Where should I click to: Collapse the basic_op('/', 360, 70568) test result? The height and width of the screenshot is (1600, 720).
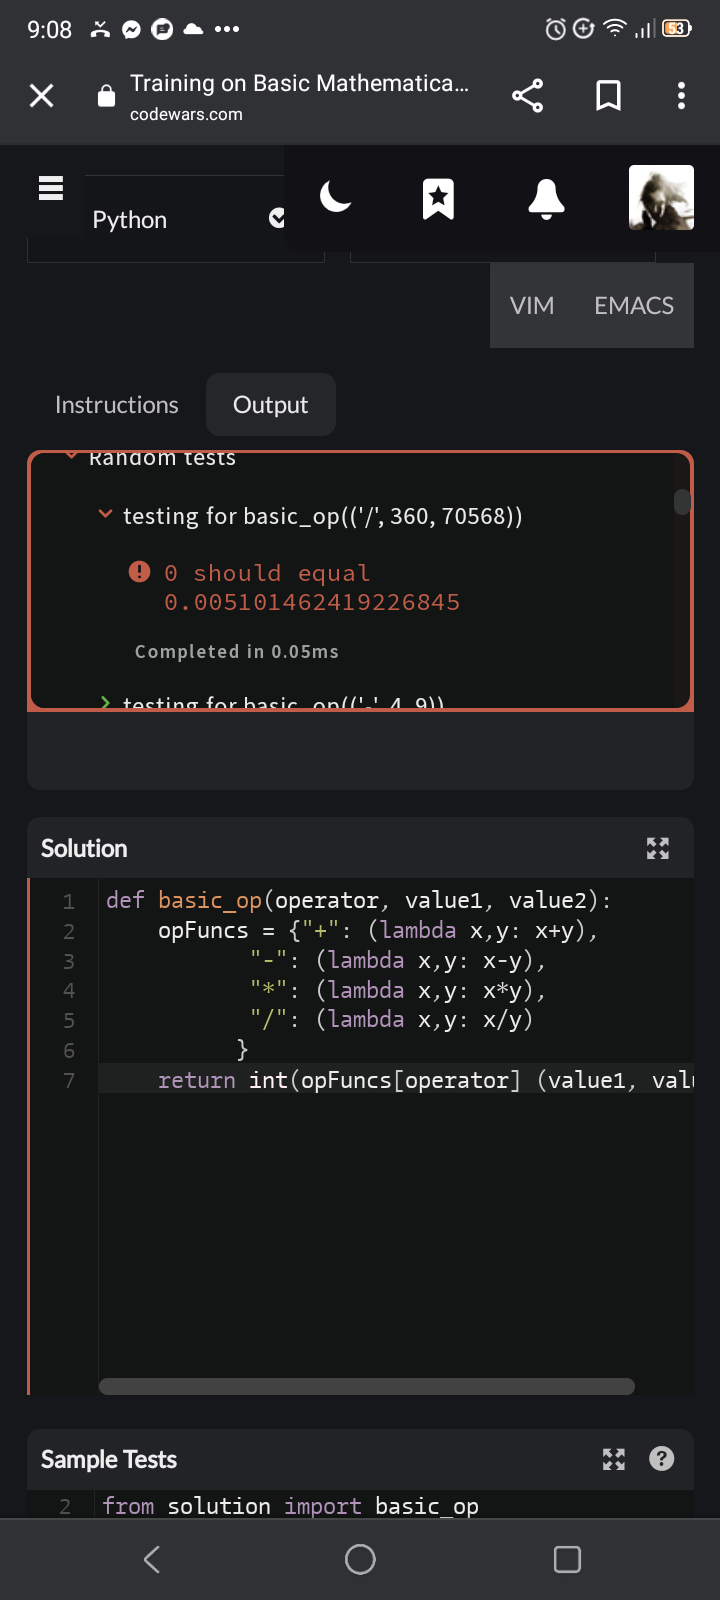[x=105, y=515]
